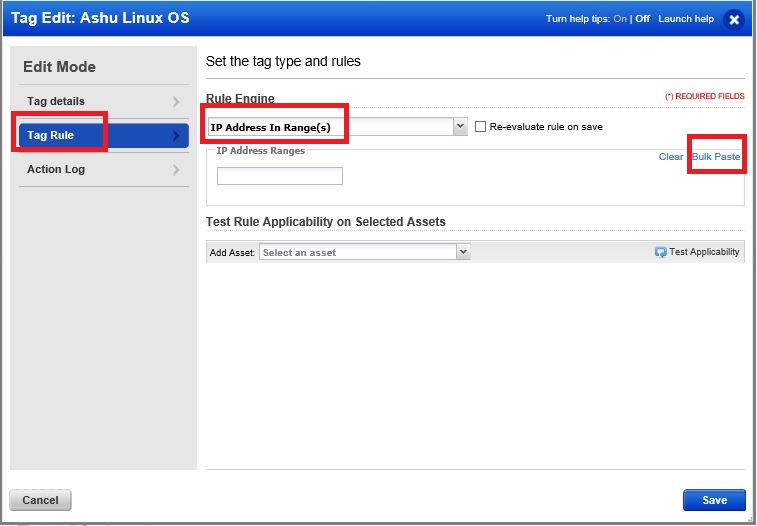757x526 pixels.
Task: Click the Test Applicability icon
Action: point(660,252)
